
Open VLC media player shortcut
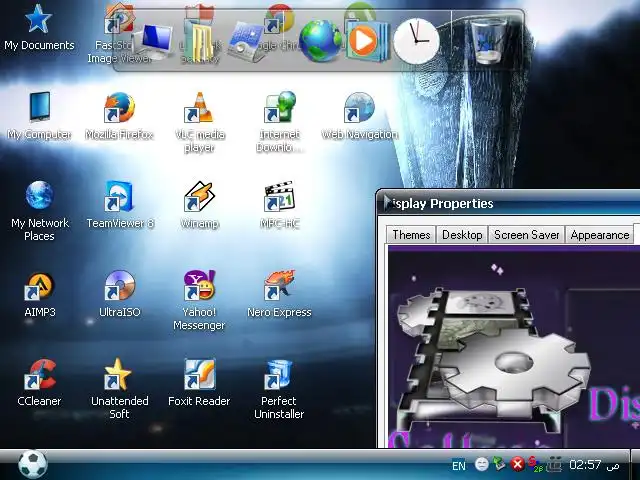click(200, 122)
